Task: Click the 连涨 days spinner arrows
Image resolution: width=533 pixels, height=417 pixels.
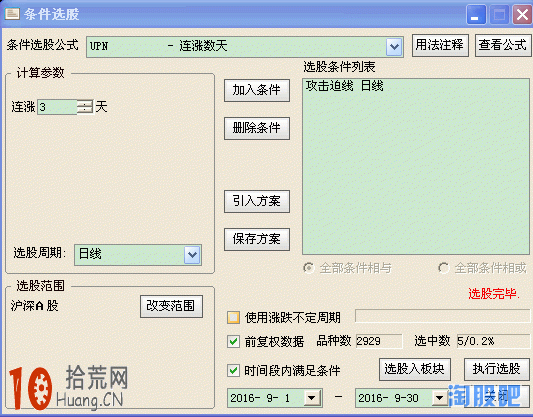Action: pos(85,107)
